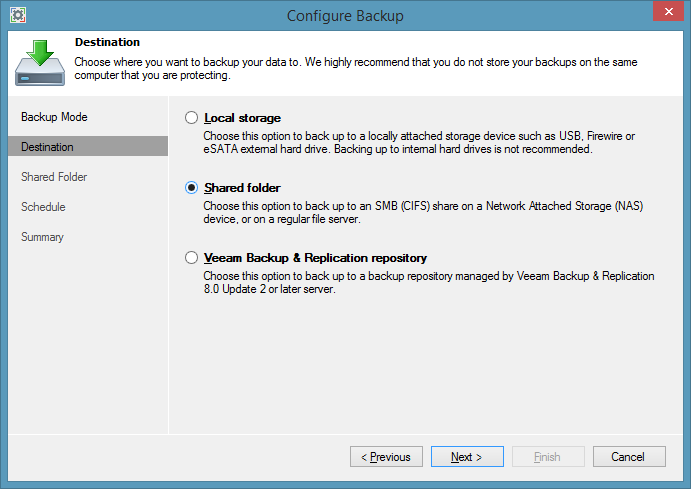Go to the Backup Mode step
Screen dimensions: 691x489
click(54, 117)
